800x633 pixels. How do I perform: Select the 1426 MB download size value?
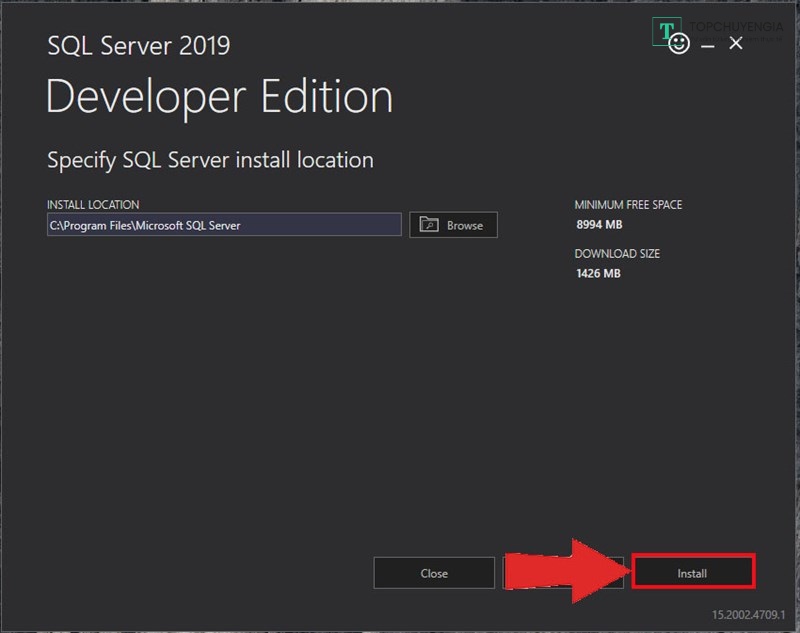(x=598, y=273)
